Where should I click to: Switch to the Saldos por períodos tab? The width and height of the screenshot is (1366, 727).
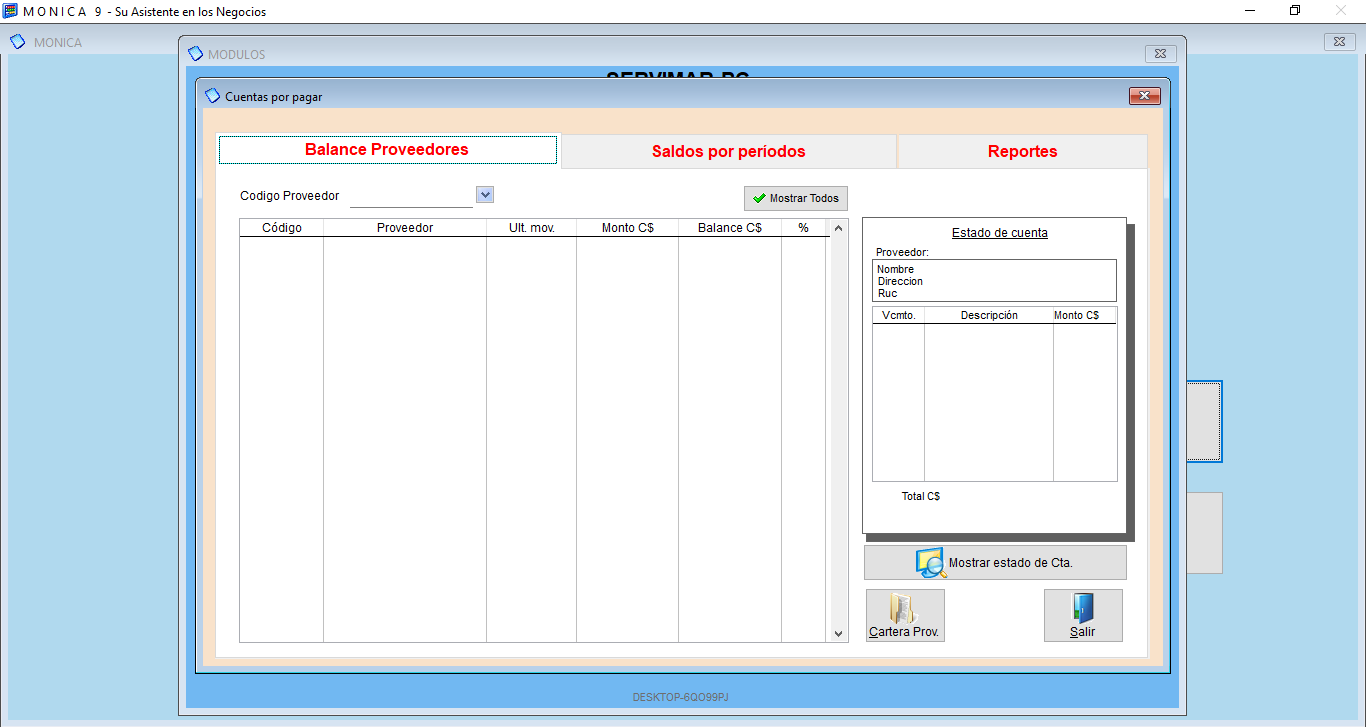(x=727, y=151)
